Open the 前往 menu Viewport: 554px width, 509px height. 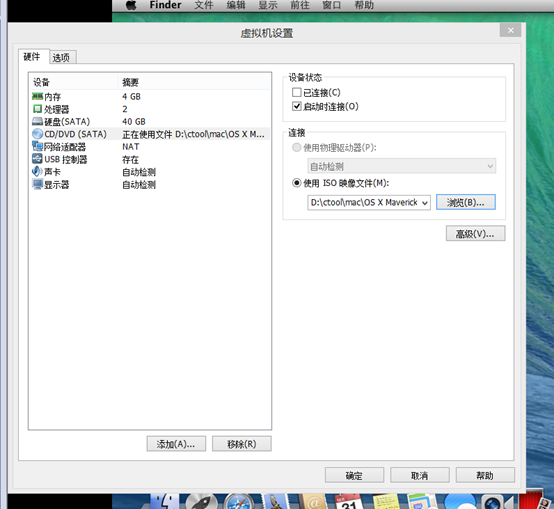300,5
